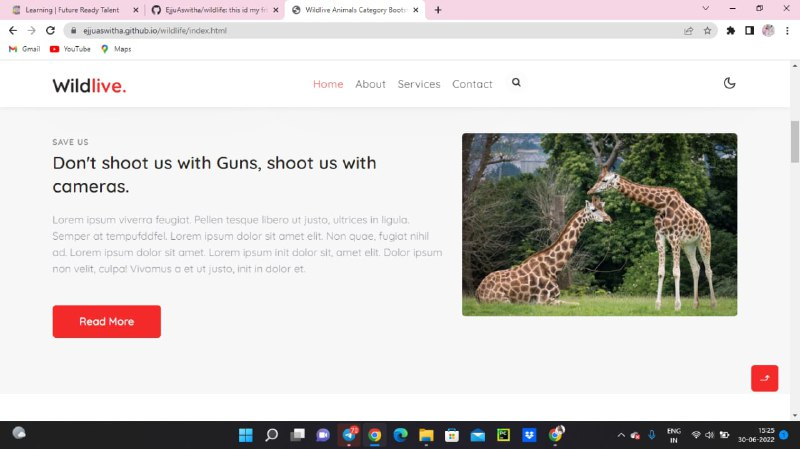
Task: Bookmark this page with star icon
Action: click(707, 31)
